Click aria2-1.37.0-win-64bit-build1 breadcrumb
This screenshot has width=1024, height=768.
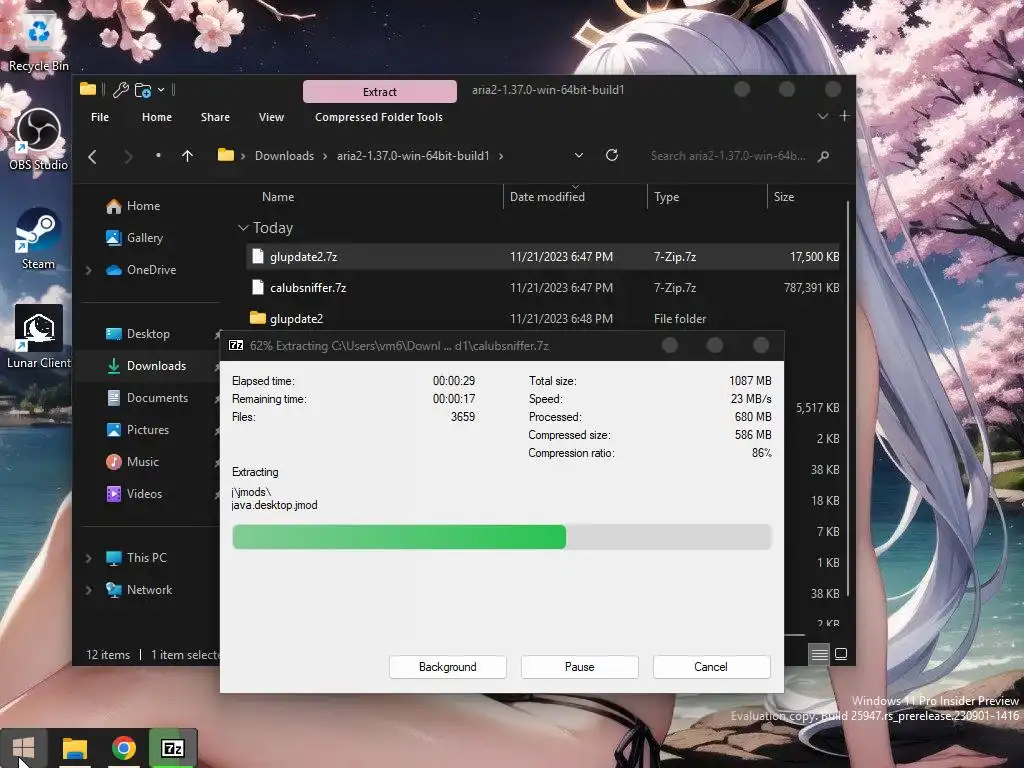click(413, 156)
